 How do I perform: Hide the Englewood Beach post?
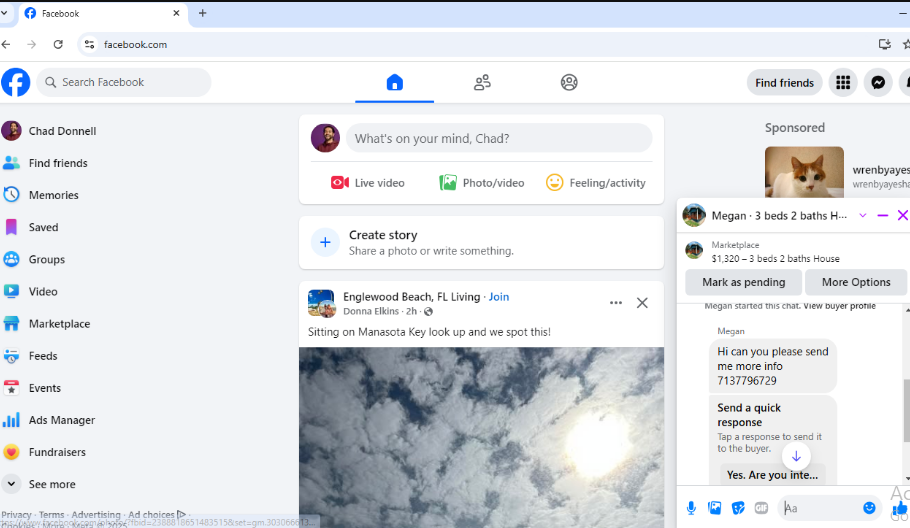pos(642,303)
